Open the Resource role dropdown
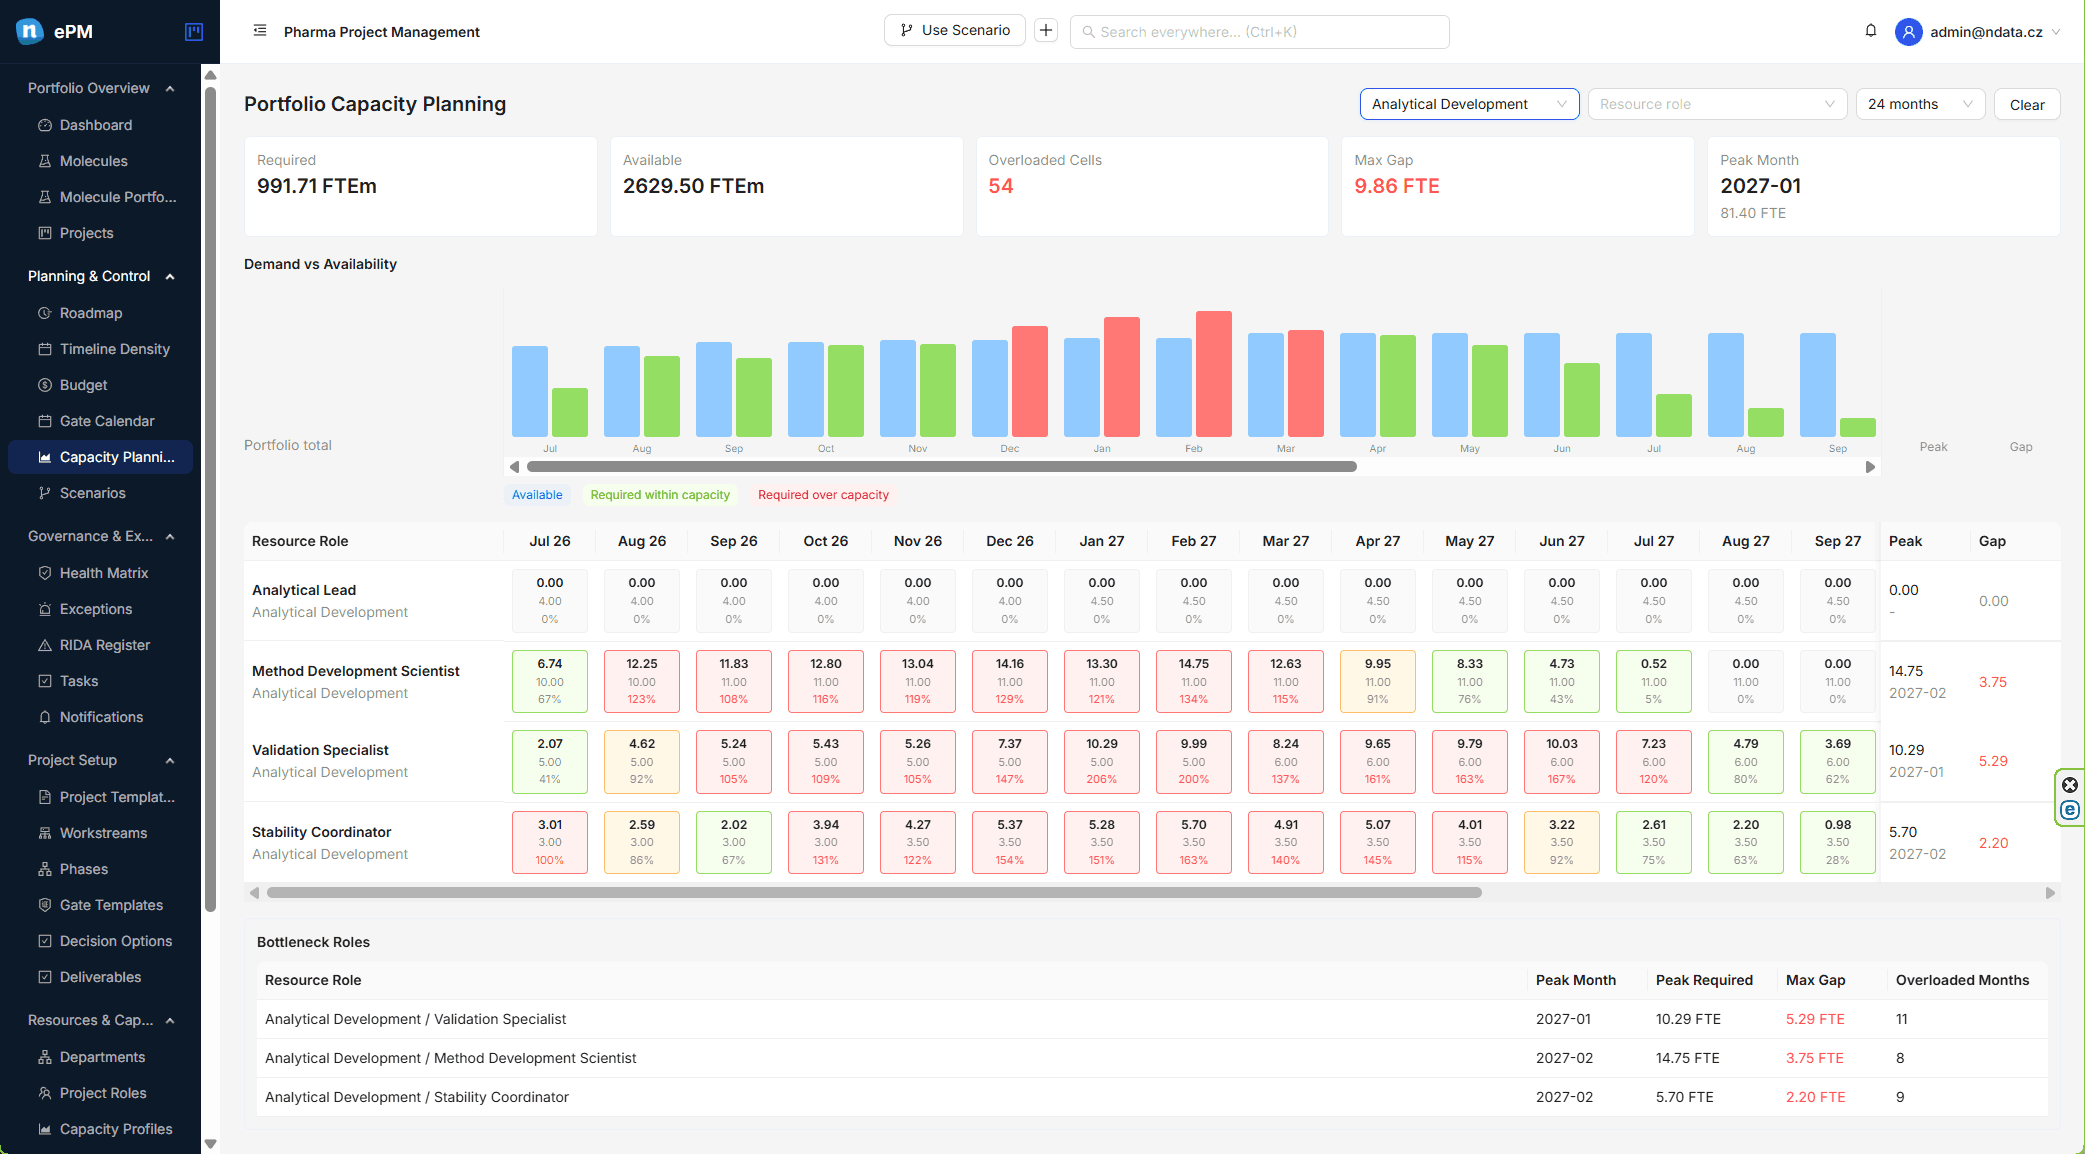Viewport: 2085px width, 1154px height. click(x=1717, y=104)
